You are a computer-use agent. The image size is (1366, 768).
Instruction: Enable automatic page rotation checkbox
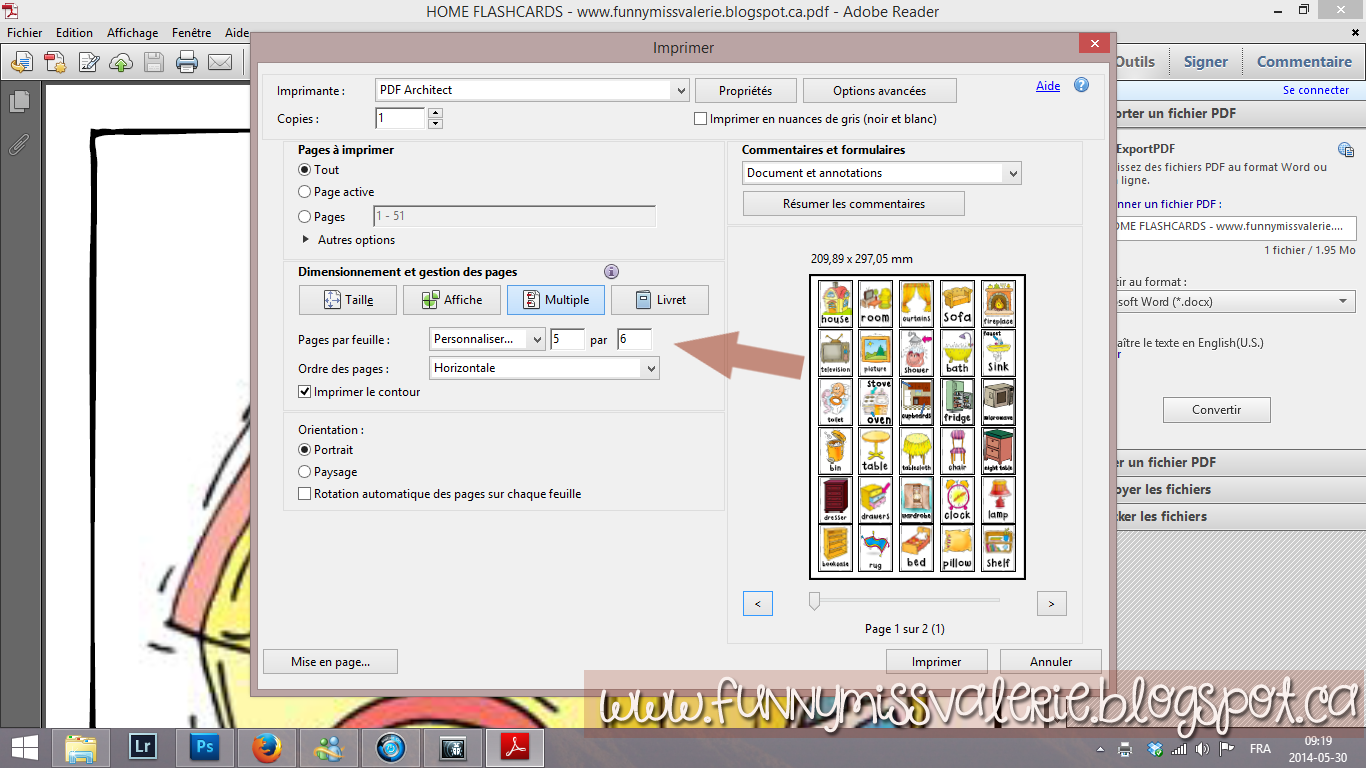305,494
